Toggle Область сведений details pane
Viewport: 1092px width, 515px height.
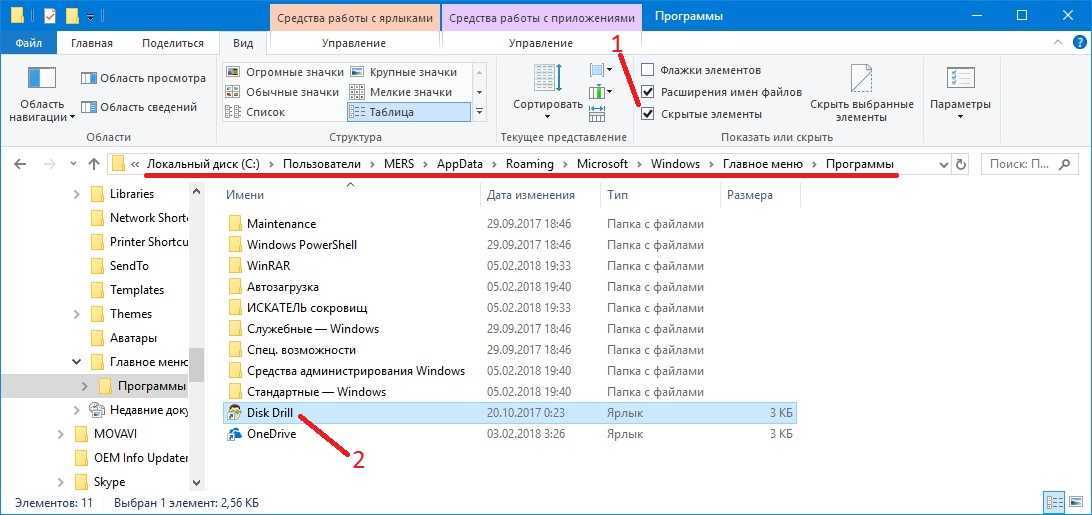click(139, 107)
